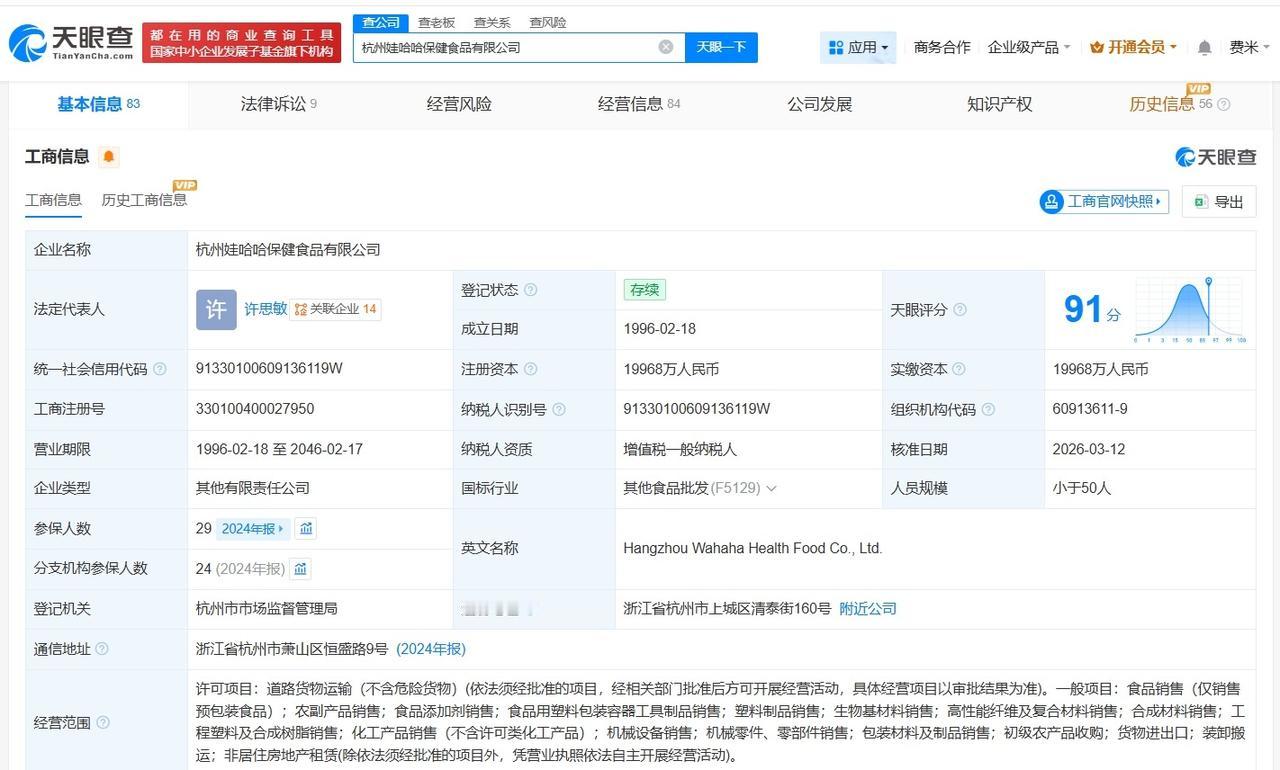Open the chart icon beside 参保人数 29
This screenshot has width=1280, height=770.
pos(305,528)
